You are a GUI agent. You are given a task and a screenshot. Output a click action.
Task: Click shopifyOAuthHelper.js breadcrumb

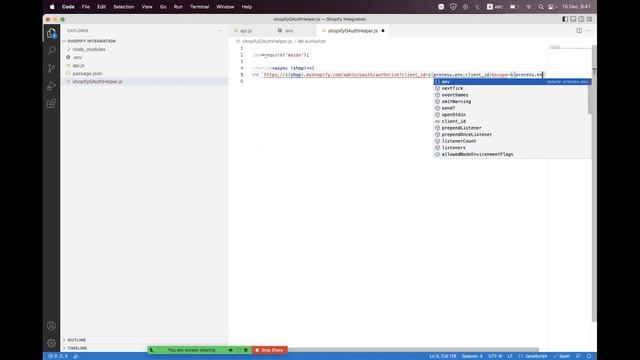[267, 41]
